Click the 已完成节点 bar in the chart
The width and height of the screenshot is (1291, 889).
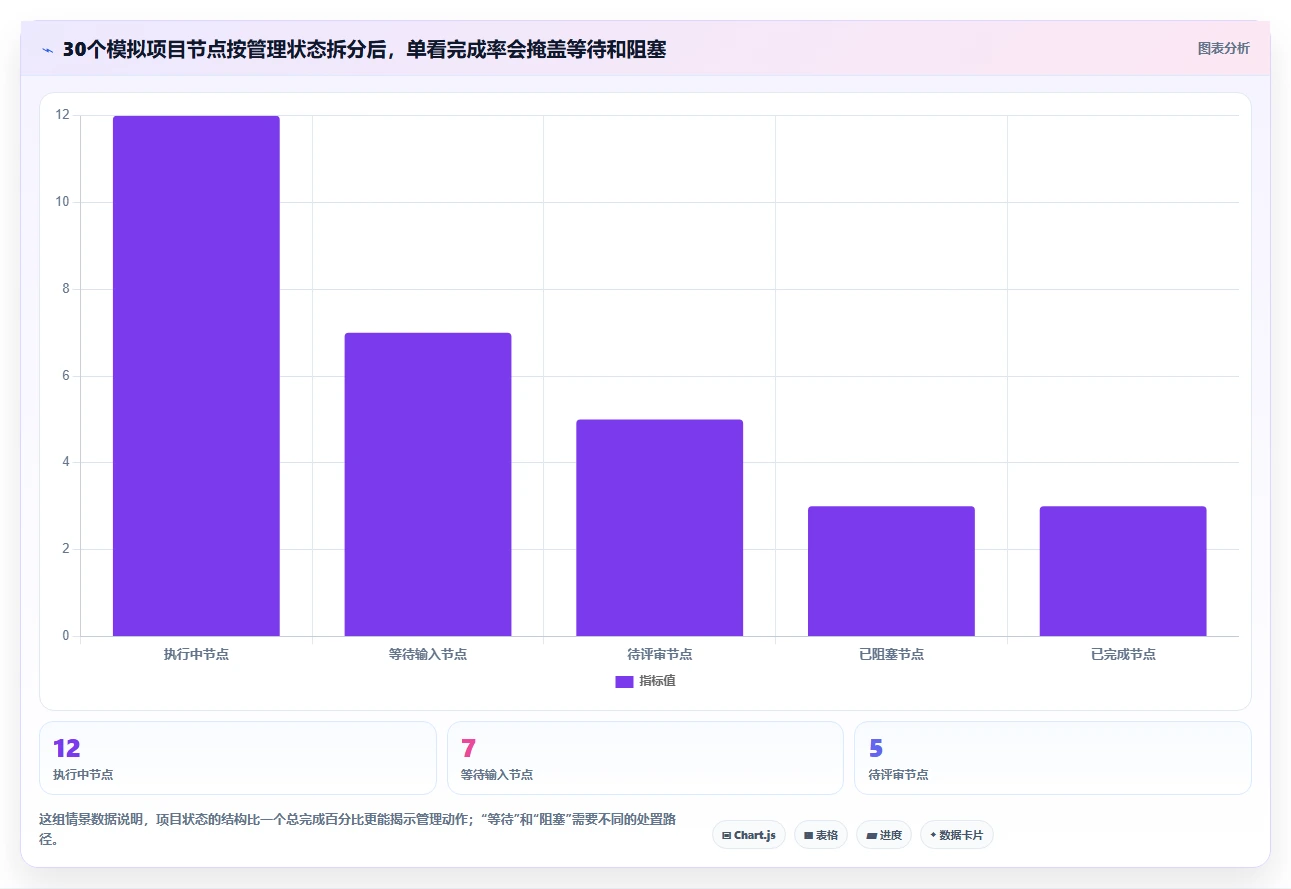(x=1123, y=571)
